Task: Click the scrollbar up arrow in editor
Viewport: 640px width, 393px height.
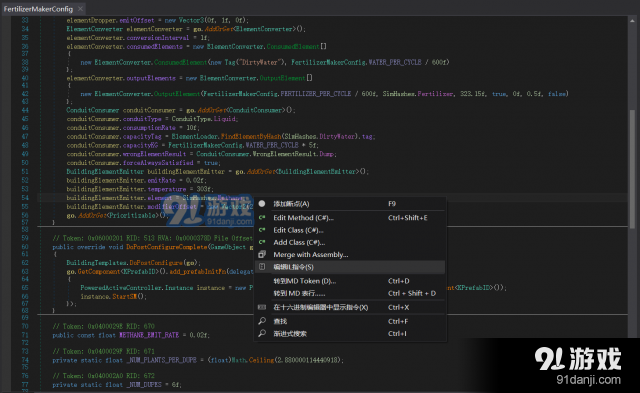Action: [x=632, y=20]
